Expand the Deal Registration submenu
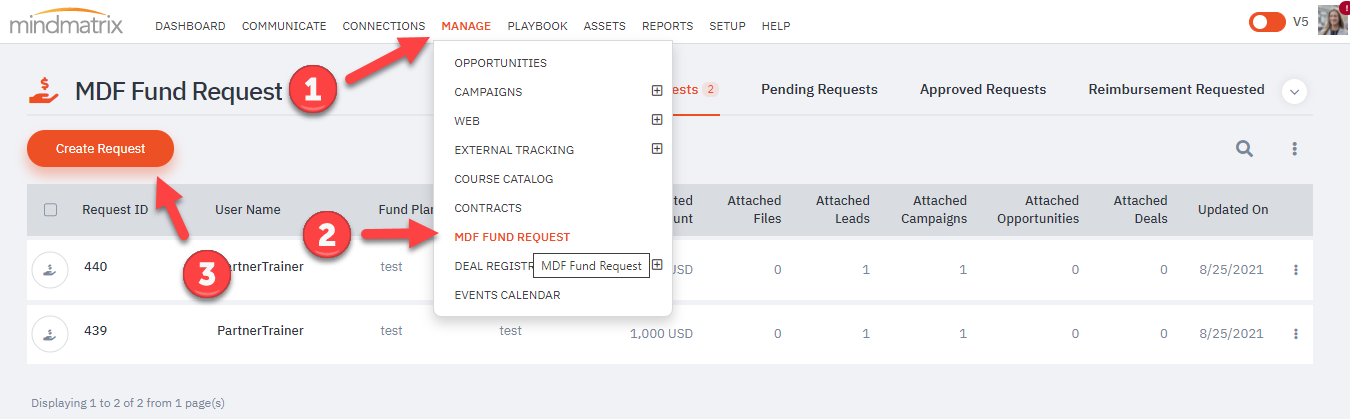1350x419 pixels. coord(657,265)
